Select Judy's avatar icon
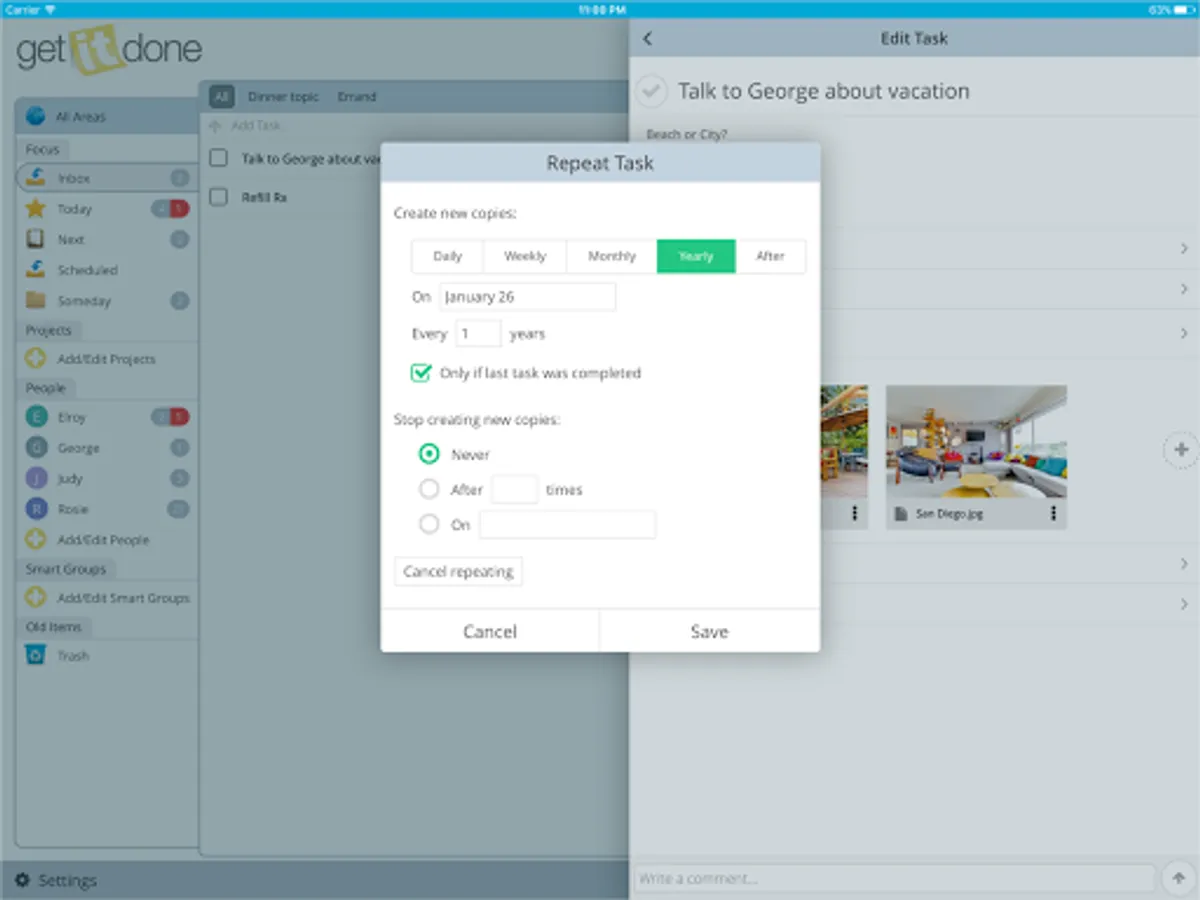Screen dimensions: 1200x900 click(36, 479)
